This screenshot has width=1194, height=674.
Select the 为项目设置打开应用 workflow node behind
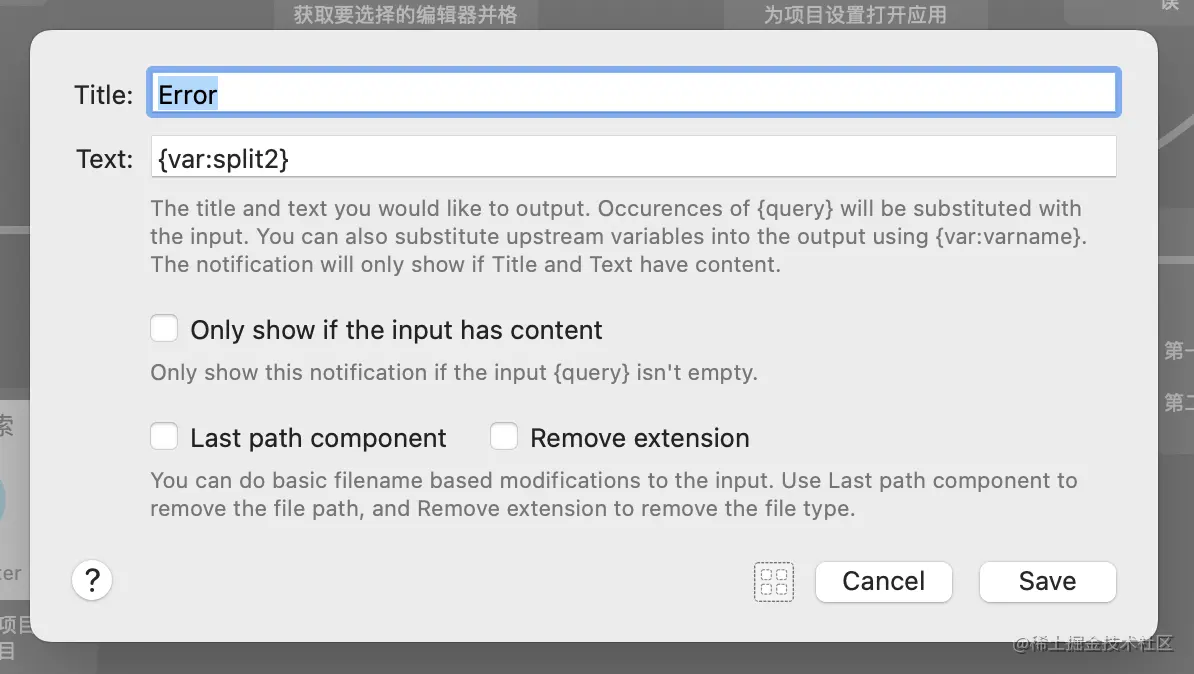click(855, 14)
